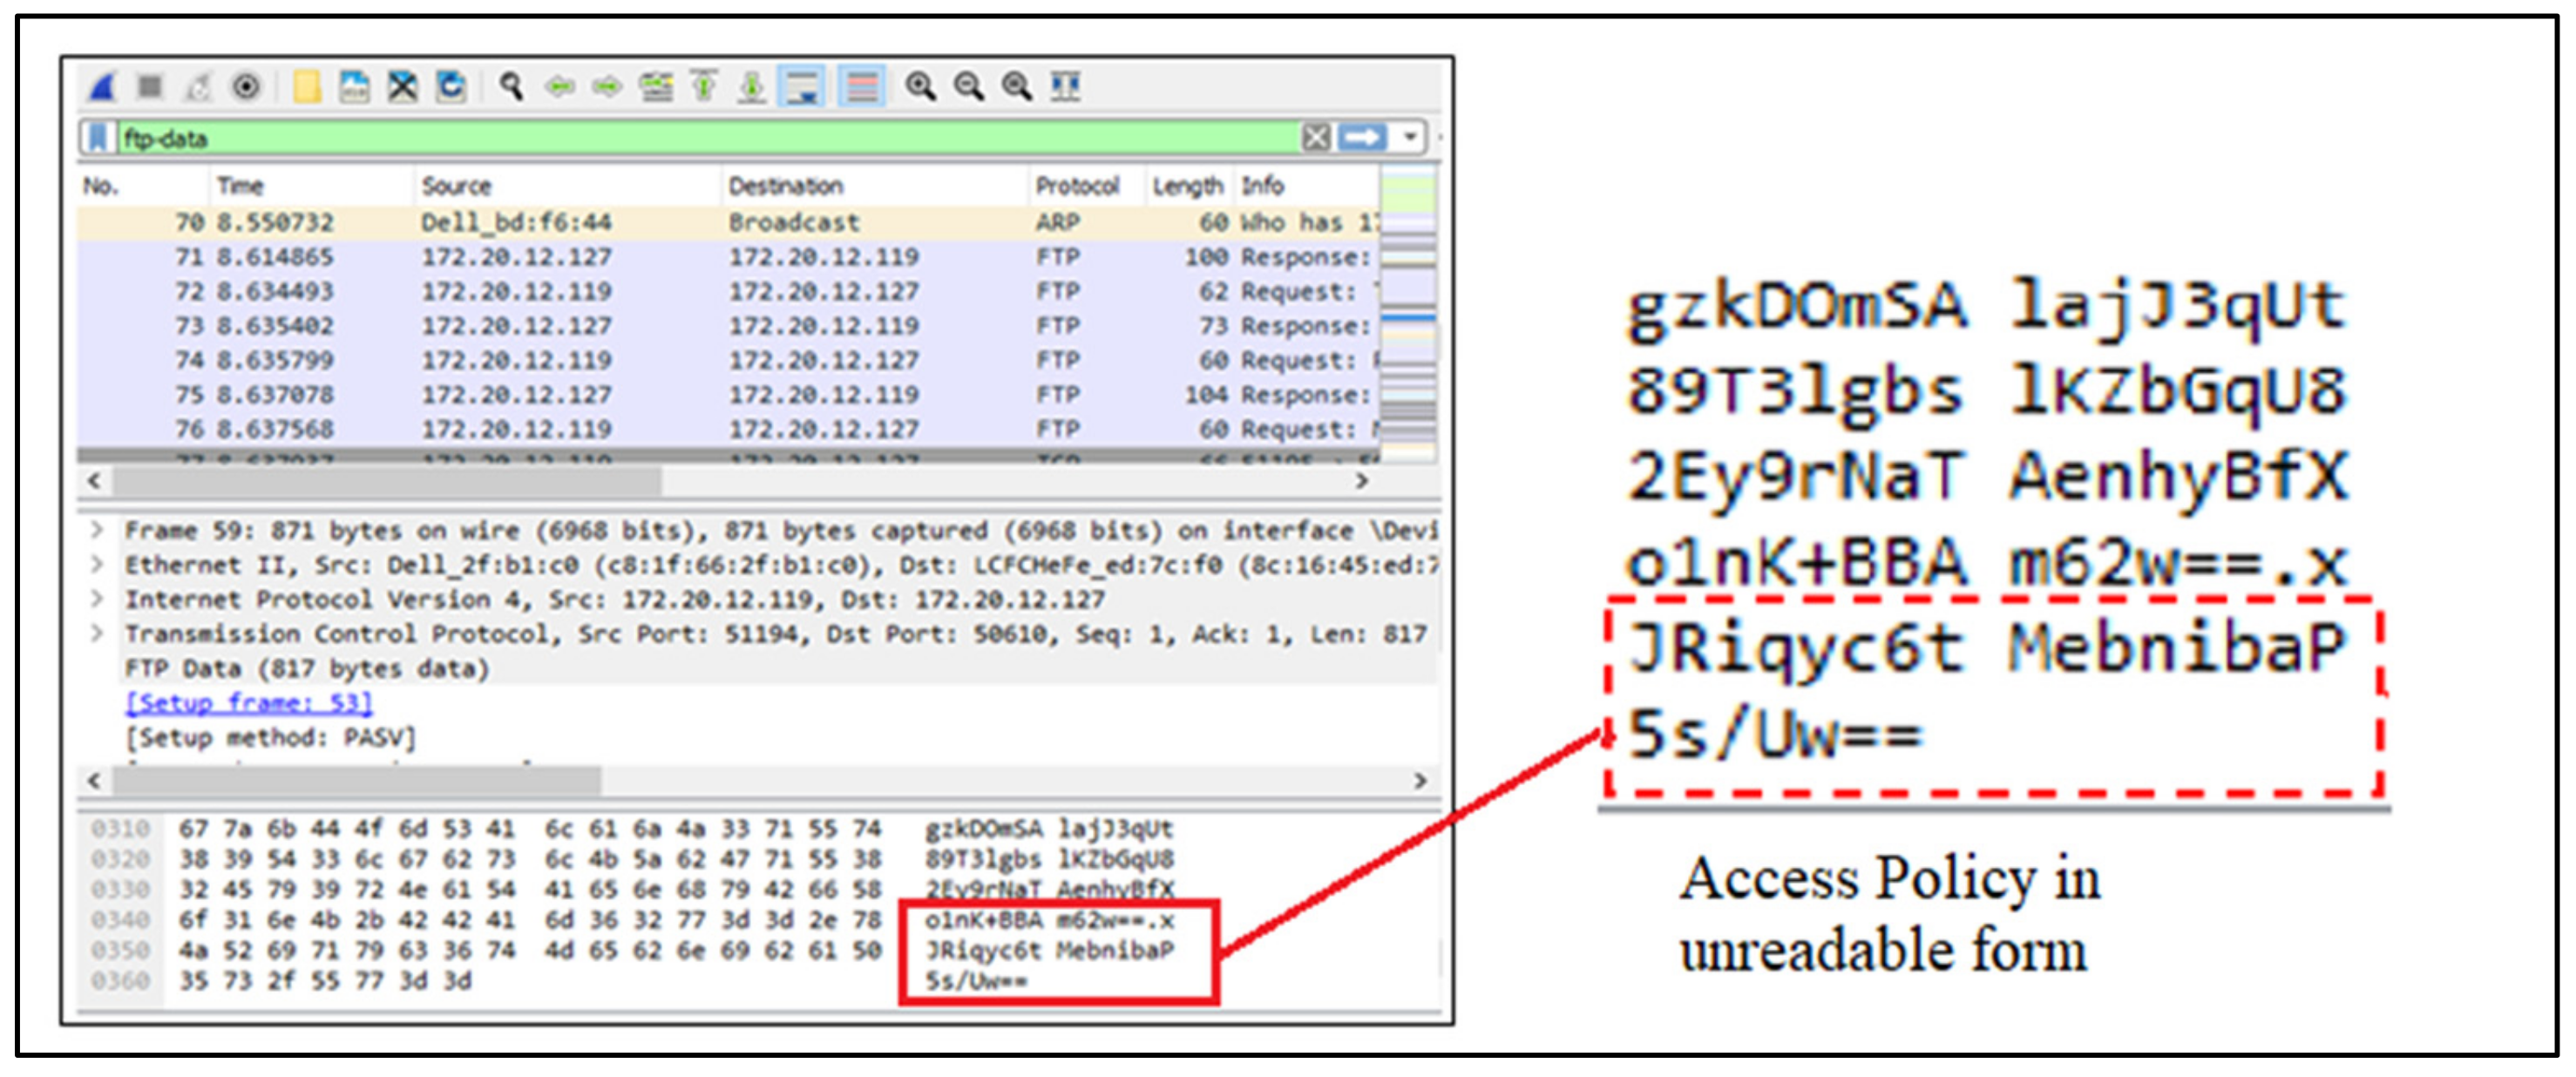The height and width of the screenshot is (1077, 2576).
Task: Click the resize columns icon
Action: click(x=1065, y=87)
